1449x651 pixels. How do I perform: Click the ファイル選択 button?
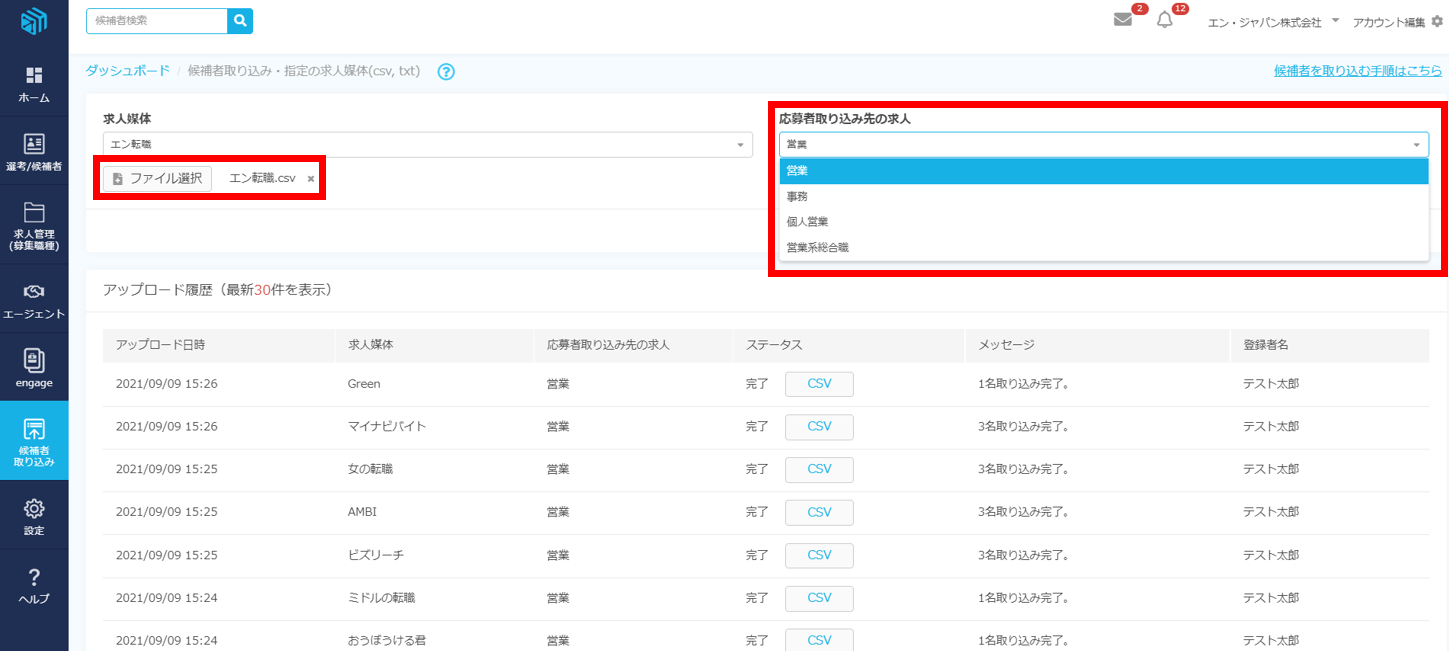[157, 179]
